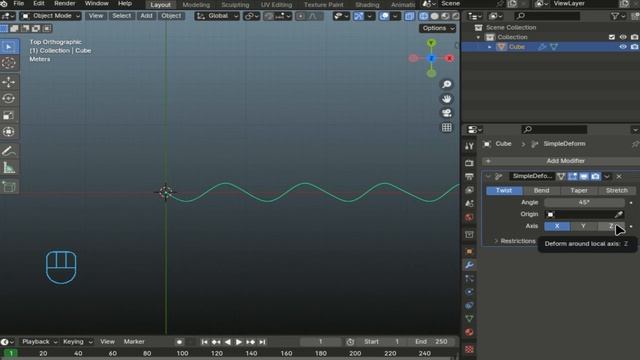Open the Particles properties tab

469,278
